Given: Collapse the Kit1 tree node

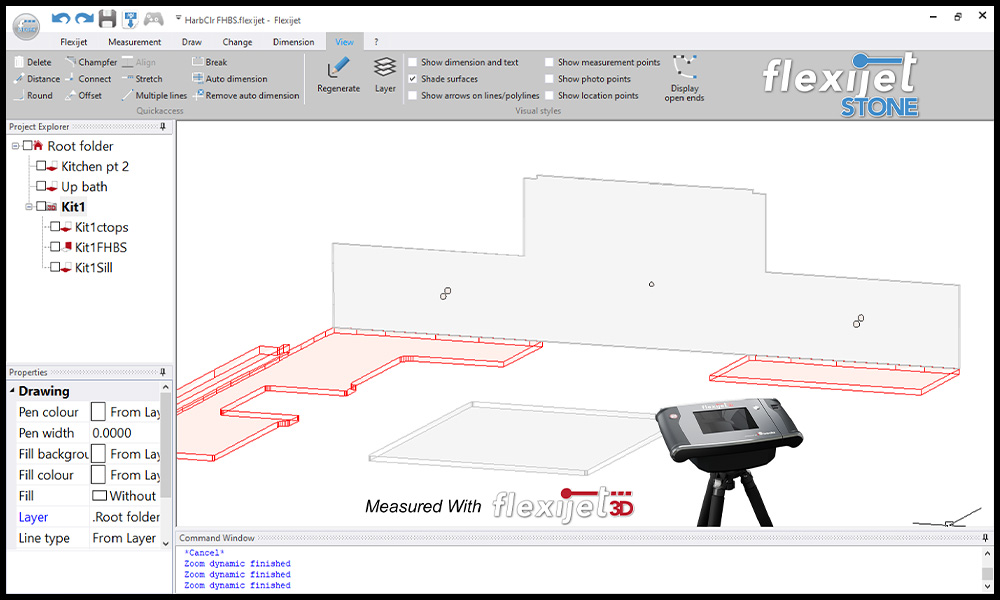Looking at the screenshot, I should [30, 207].
